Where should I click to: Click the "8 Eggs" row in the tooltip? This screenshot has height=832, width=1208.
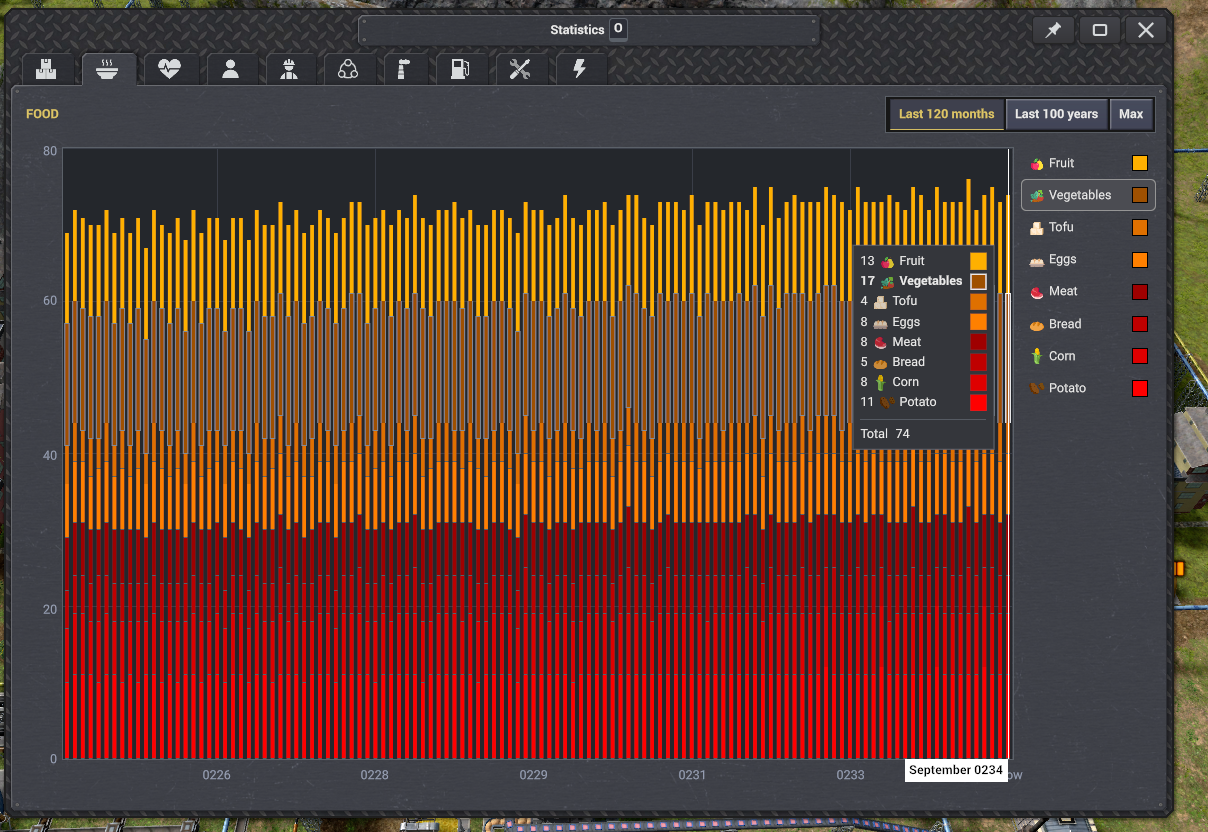(x=923, y=322)
